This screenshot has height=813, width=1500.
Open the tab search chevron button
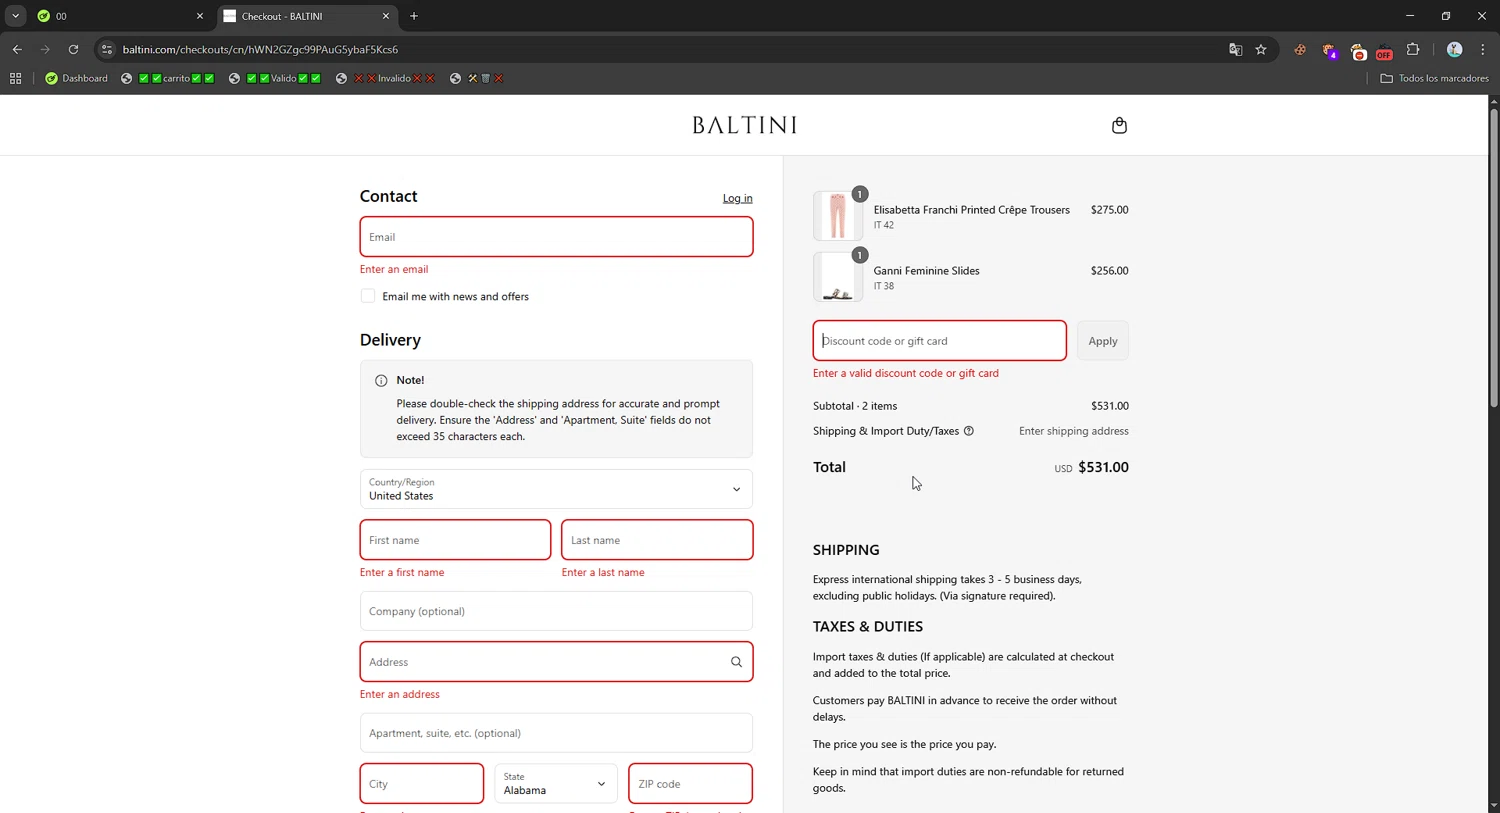[15, 16]
